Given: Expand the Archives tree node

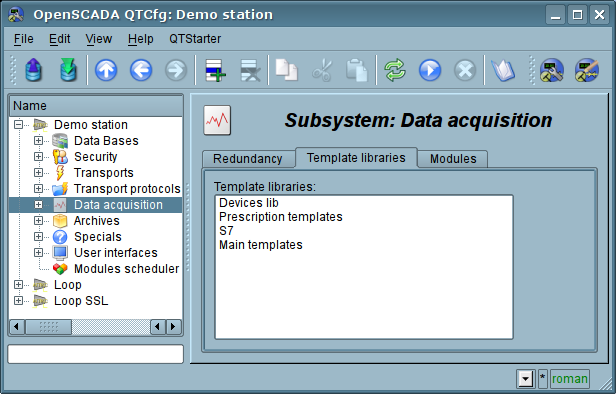Looking at the screenshot, I should coord(38,220).
